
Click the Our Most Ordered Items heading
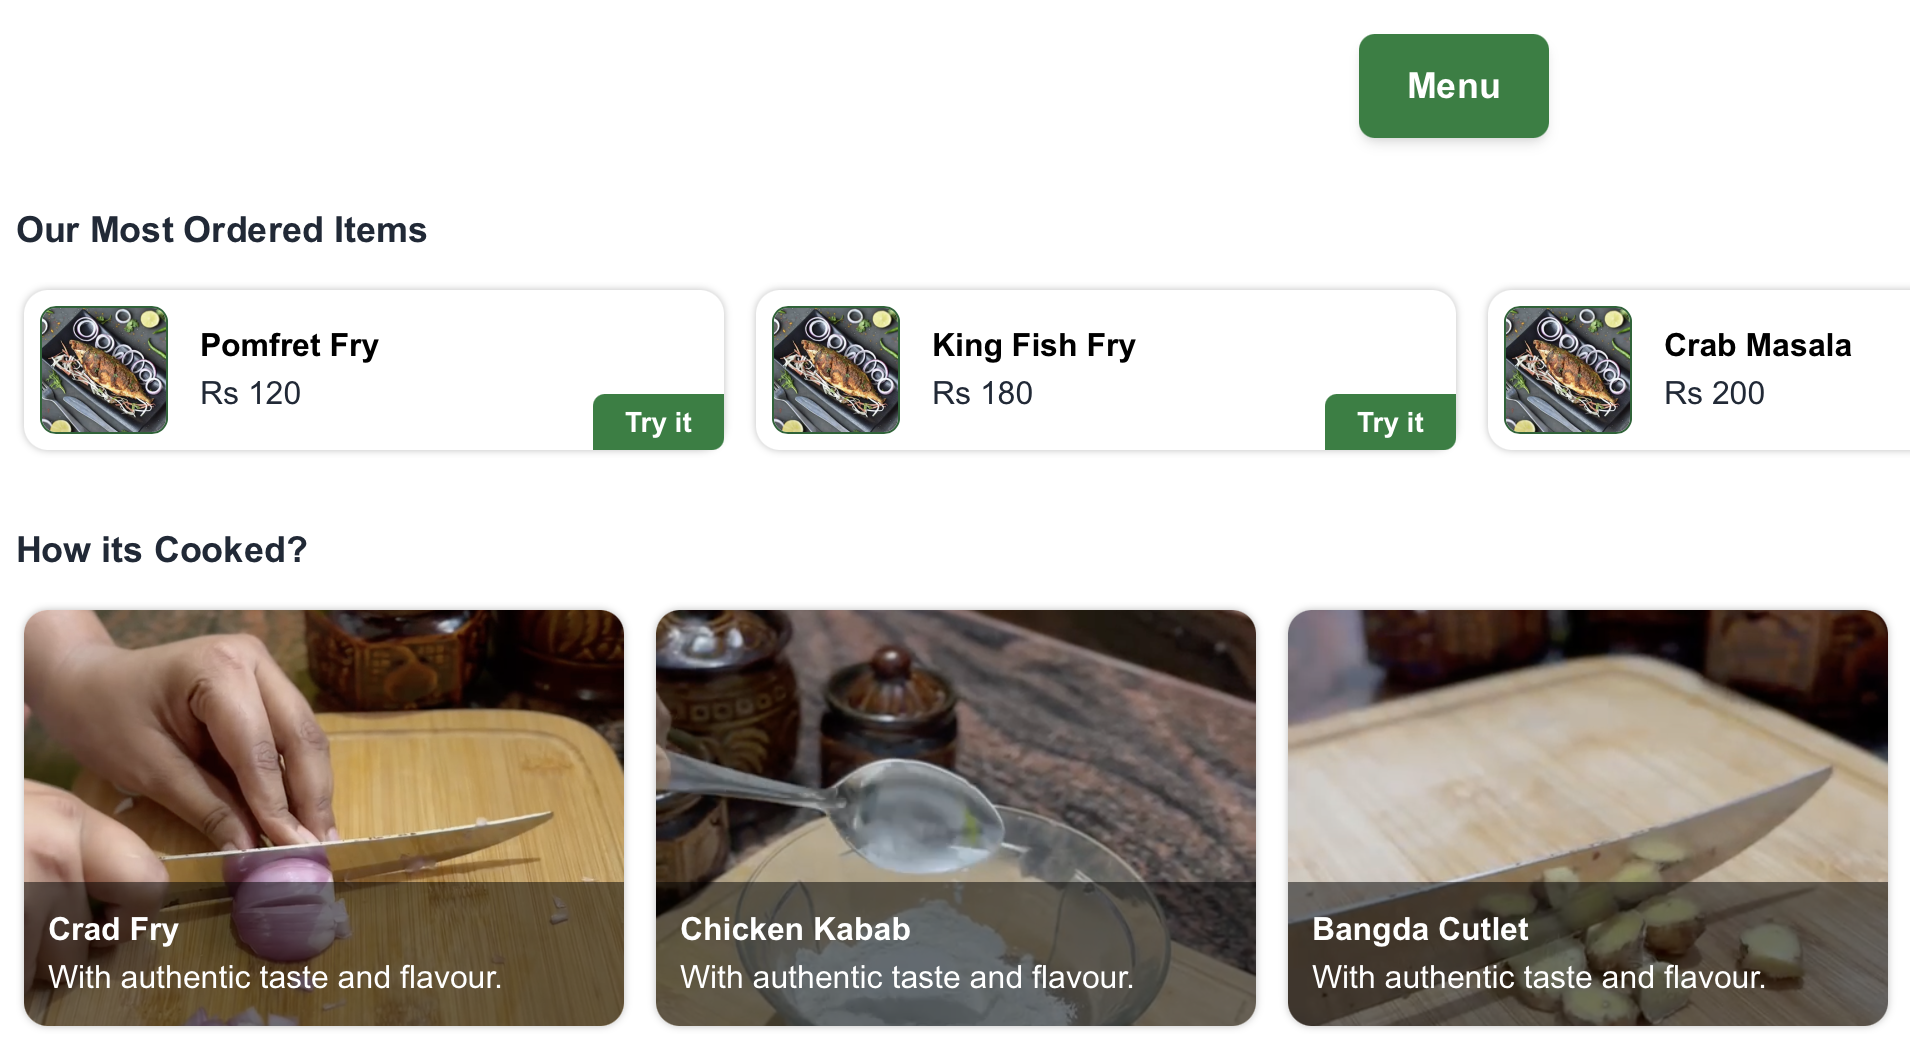click(x=222, y=230)
